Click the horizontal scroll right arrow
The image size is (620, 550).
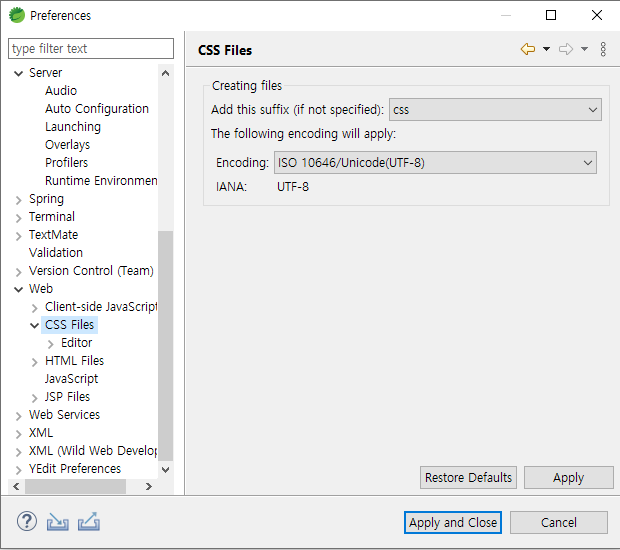tap(149, 486)
